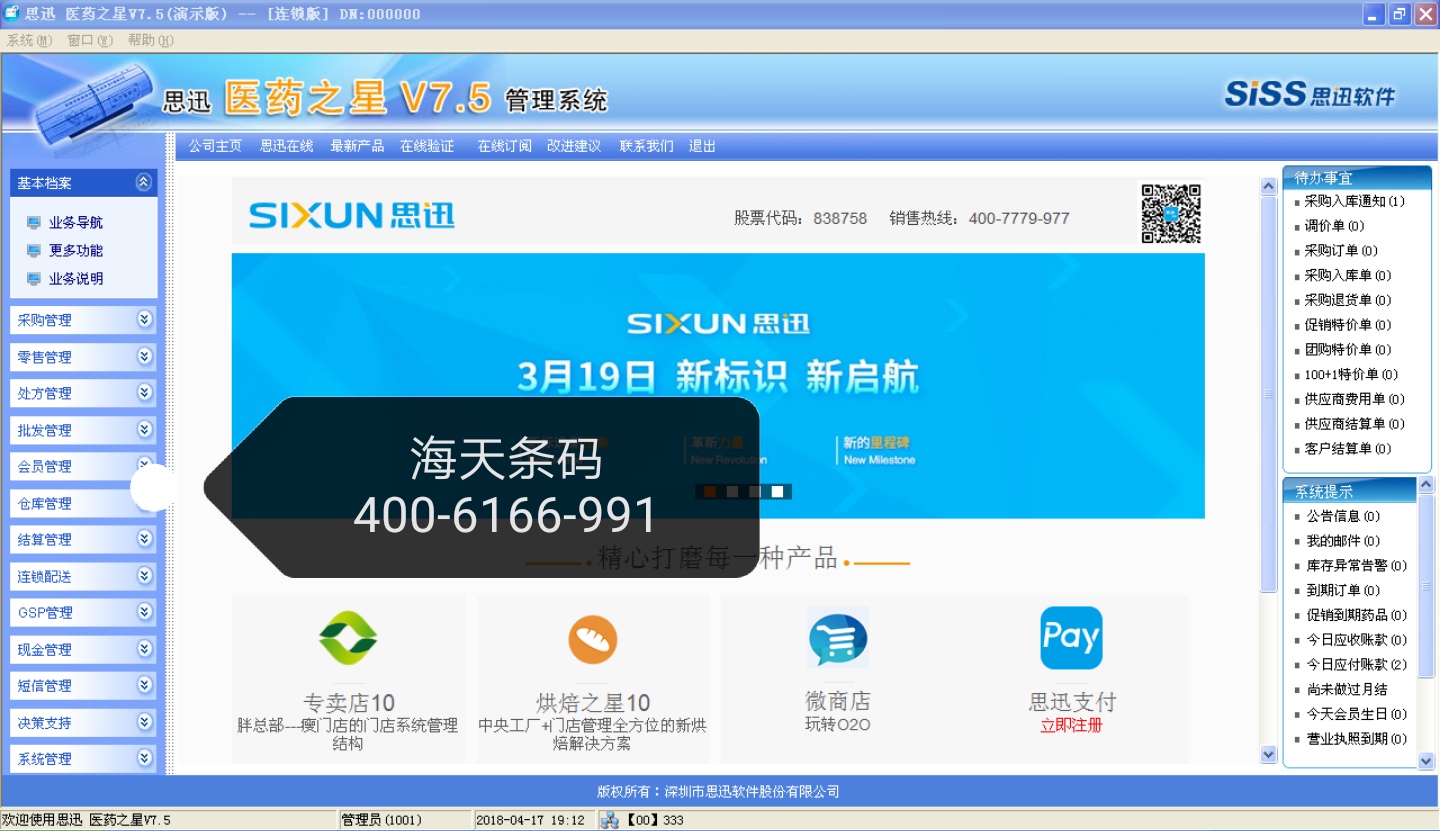Expand the 采购管理 section
The width and height of the screenshot is (1440, 831).
click(x=145, y=319)
